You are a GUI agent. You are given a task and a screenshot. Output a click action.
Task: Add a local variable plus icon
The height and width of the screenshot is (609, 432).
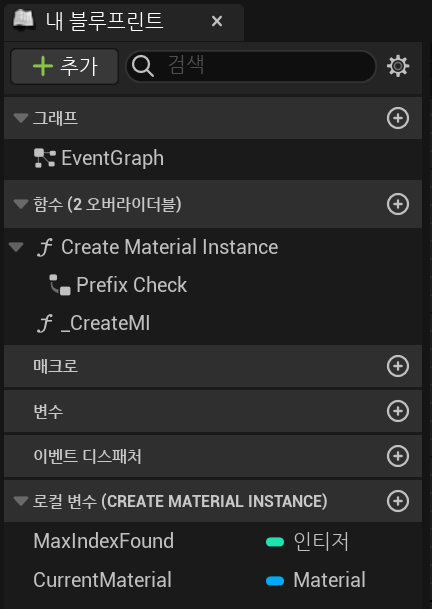(x=398, y=501)
